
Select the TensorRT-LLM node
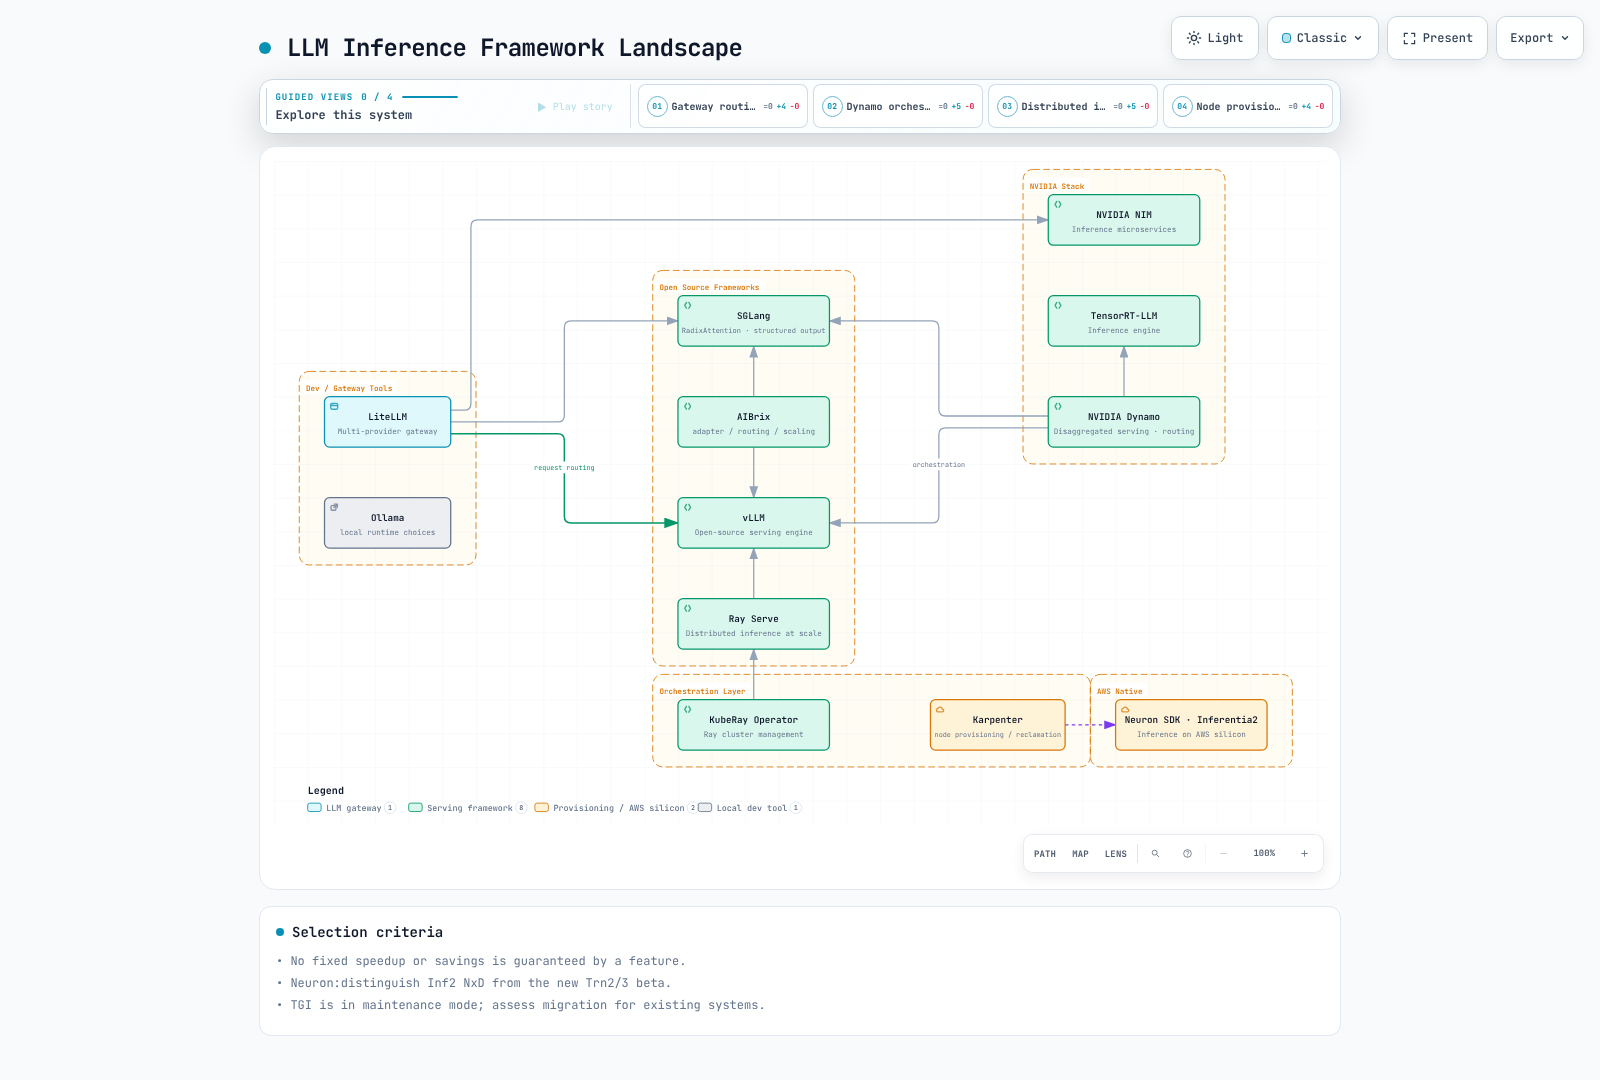[x=1124, y=321]
